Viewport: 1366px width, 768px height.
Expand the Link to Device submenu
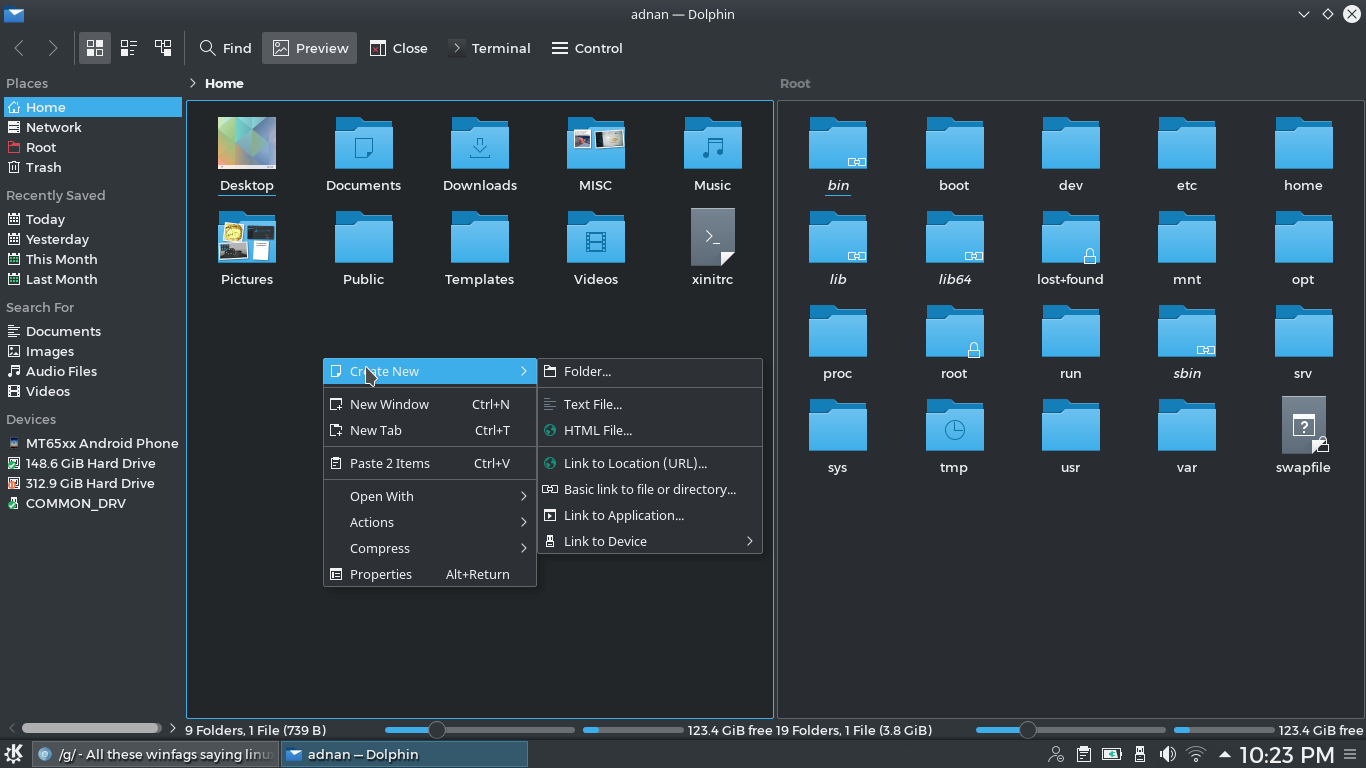(x=650, y=541)
